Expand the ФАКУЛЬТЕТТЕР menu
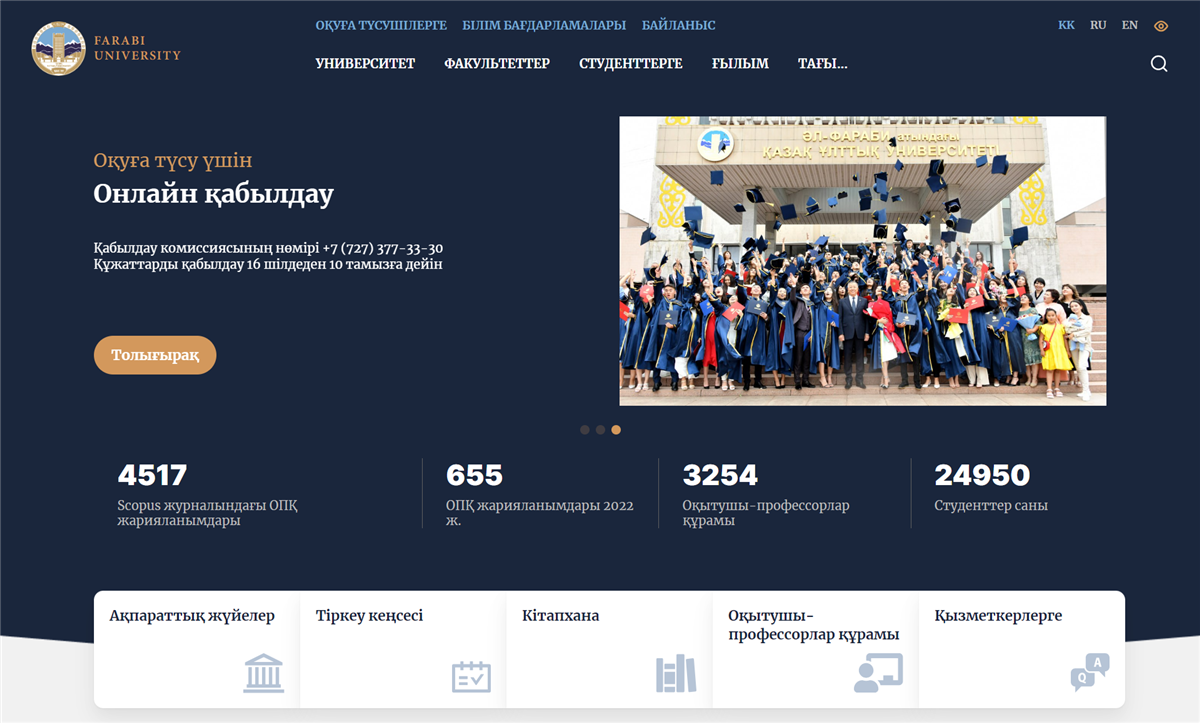 (497, 64)
